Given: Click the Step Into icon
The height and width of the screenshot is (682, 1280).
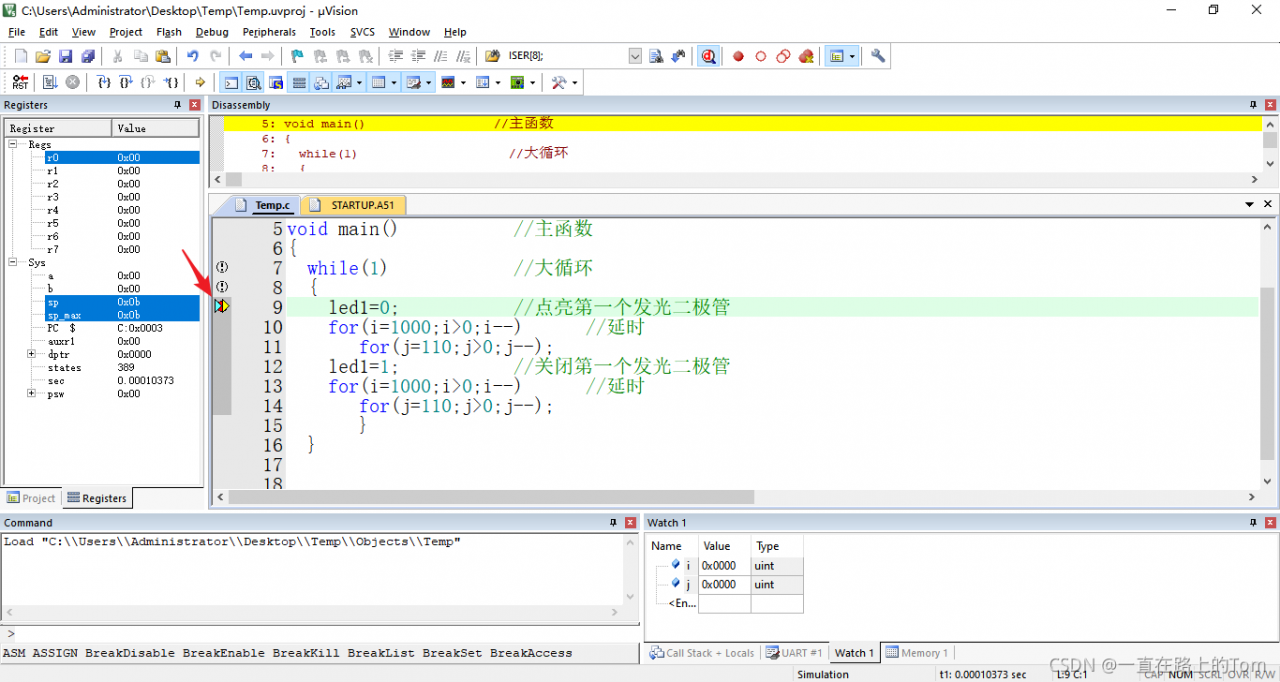Looking at the screenshot, I should [104, 82].
